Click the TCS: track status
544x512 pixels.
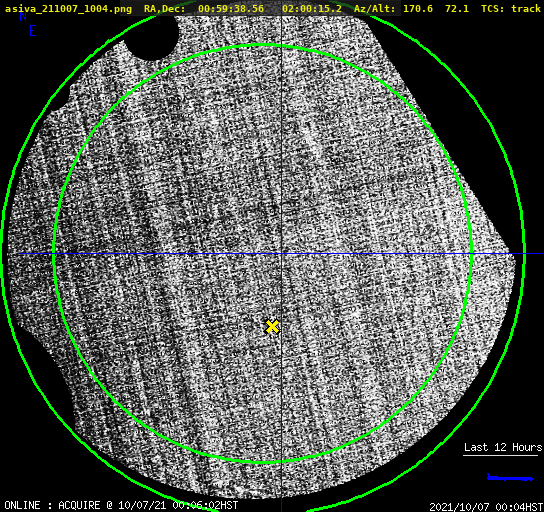click(511, 8)
